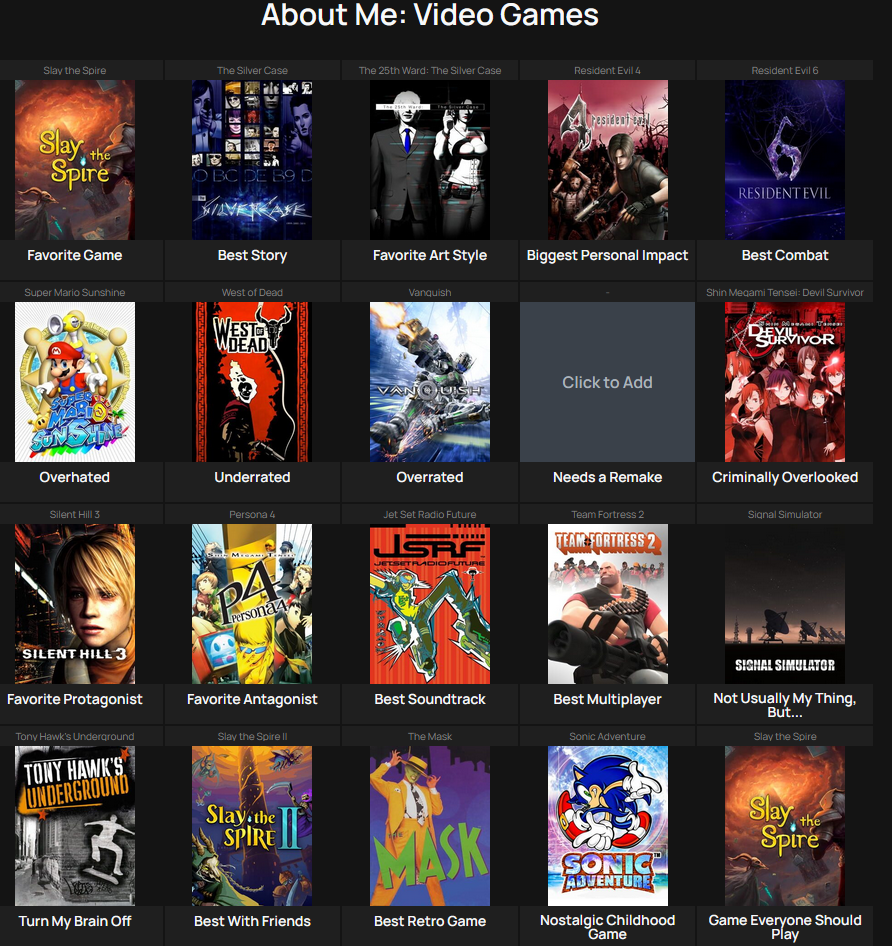
Task: Click the Slay the Spire II cover
Action: click(252, 826)
